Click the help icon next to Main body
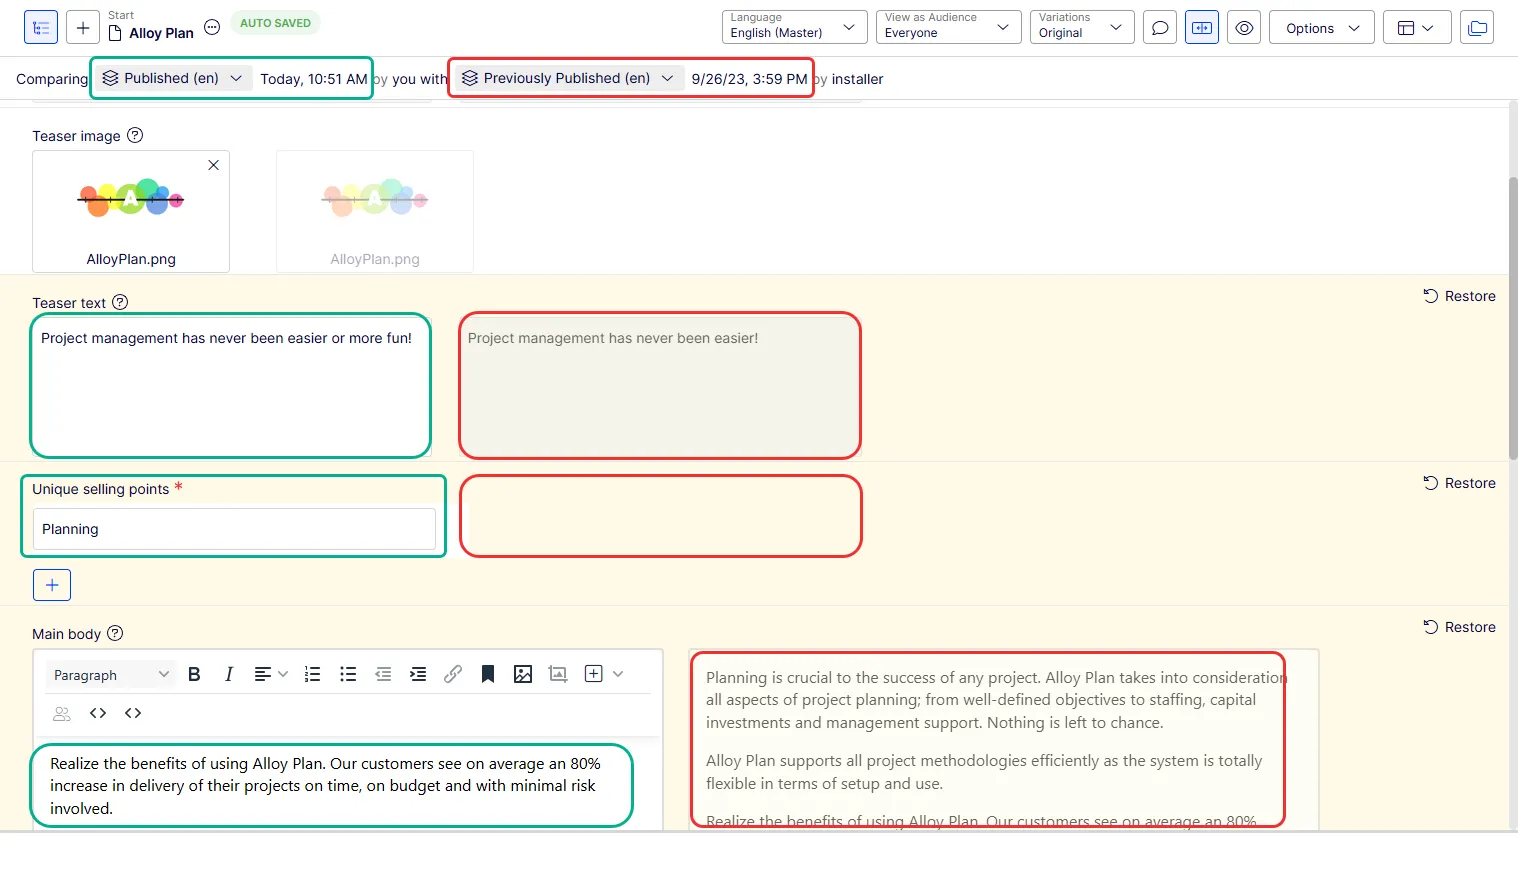The width and height of the screenshot is (1518, 869). pos(115,633)
